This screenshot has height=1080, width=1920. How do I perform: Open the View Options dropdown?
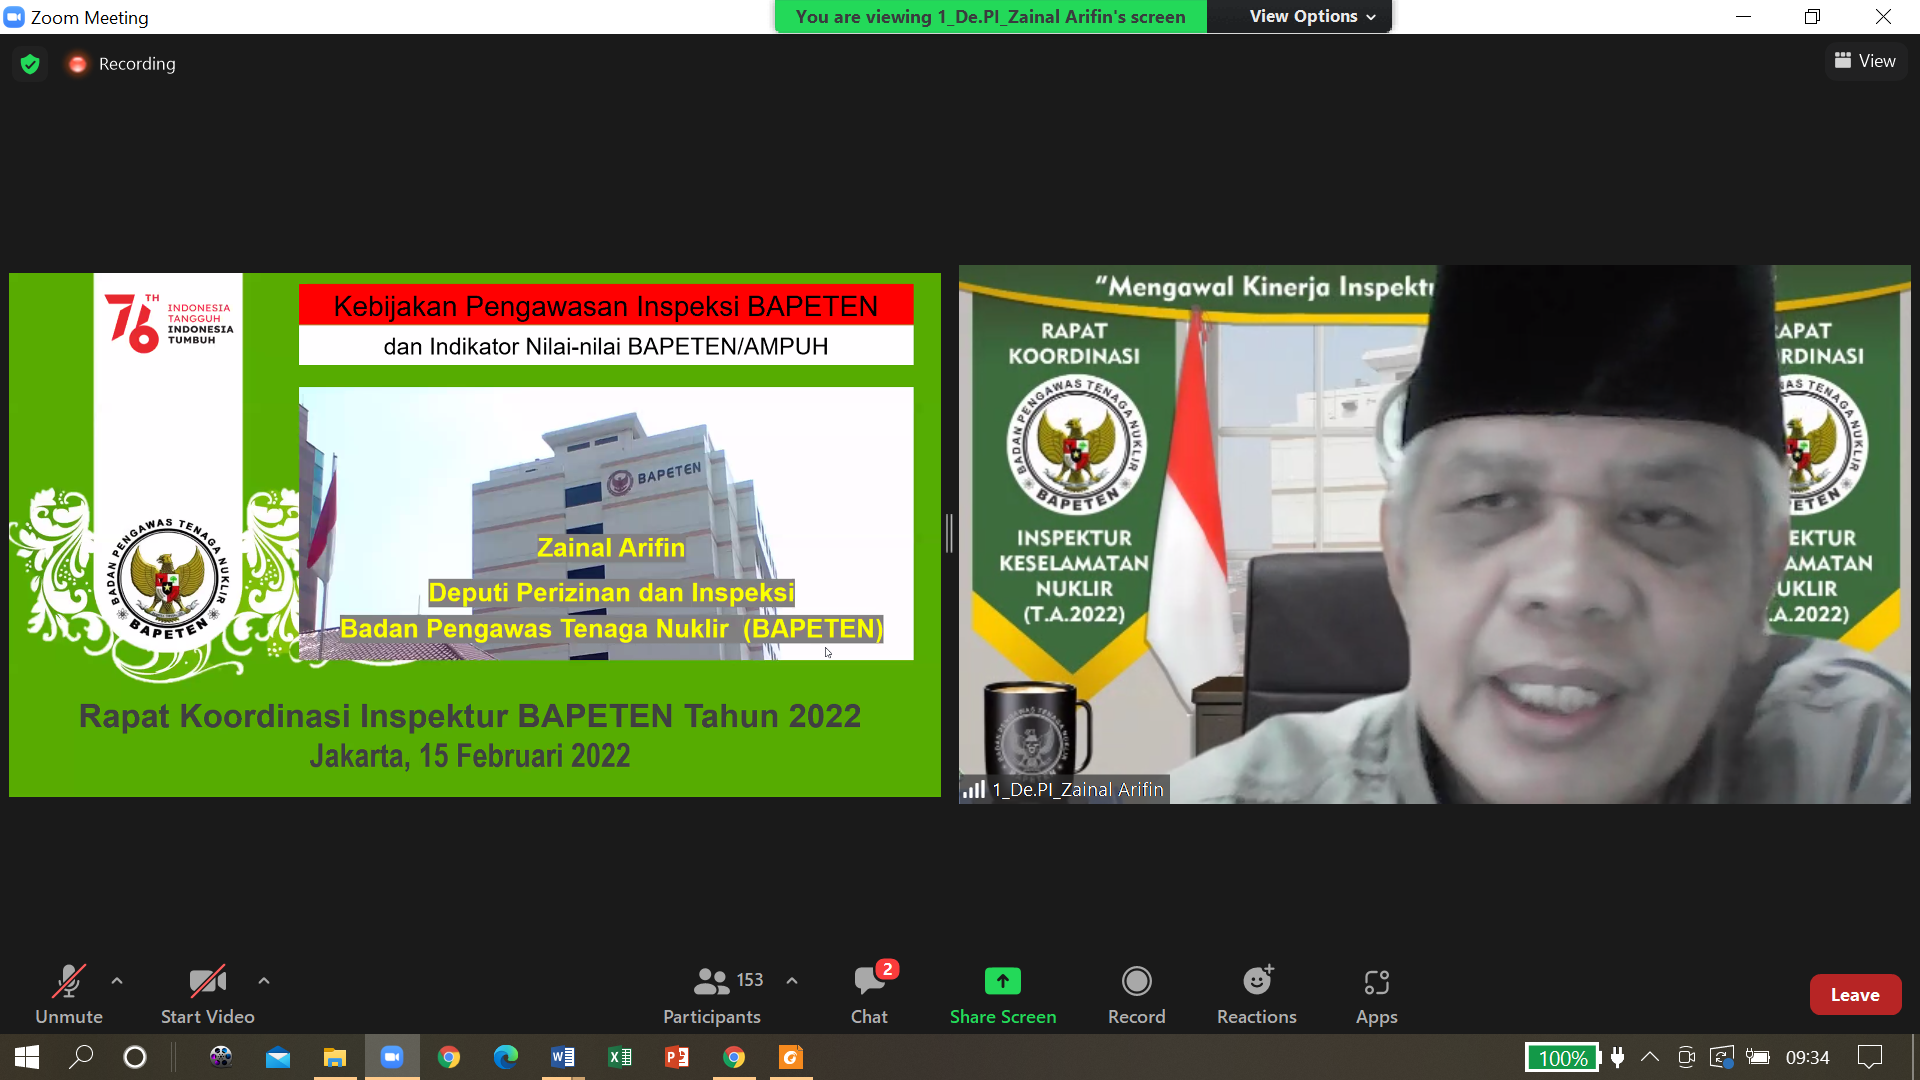(x=1311, y=16)
